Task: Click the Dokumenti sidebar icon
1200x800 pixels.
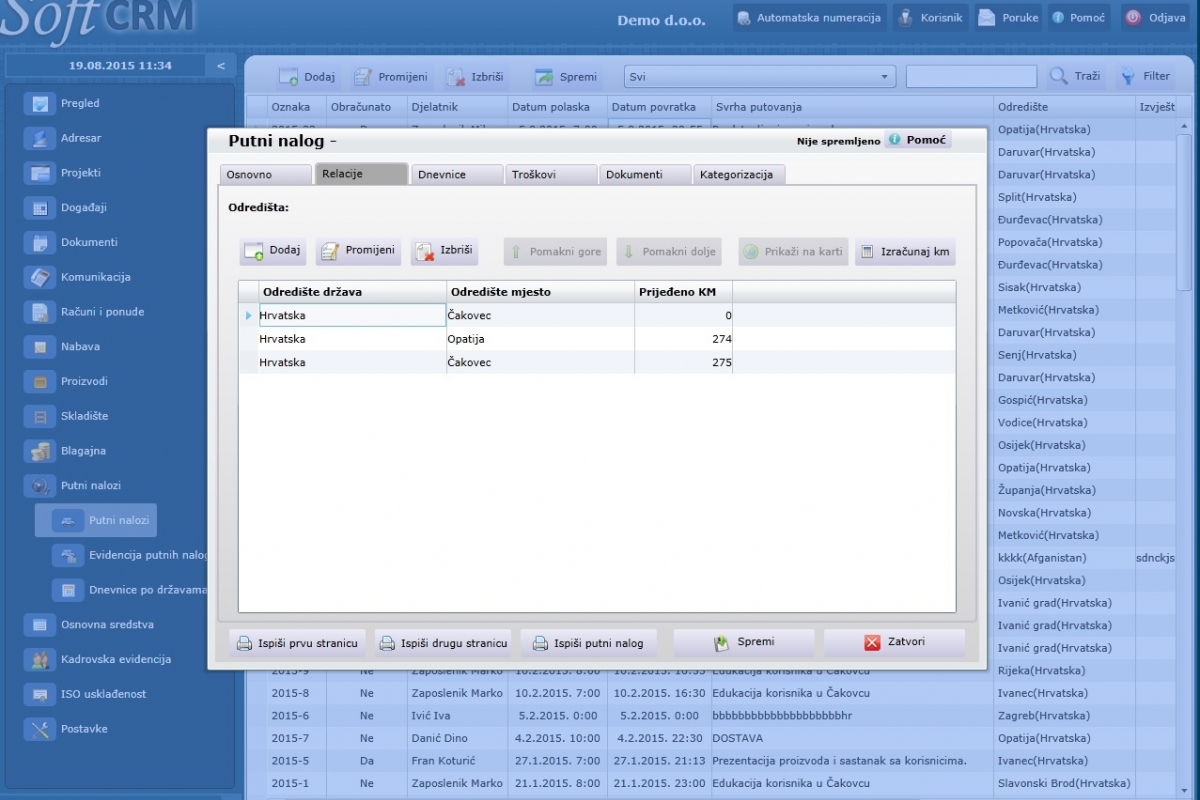Action: pyautogui.click(x=41, y=242)
